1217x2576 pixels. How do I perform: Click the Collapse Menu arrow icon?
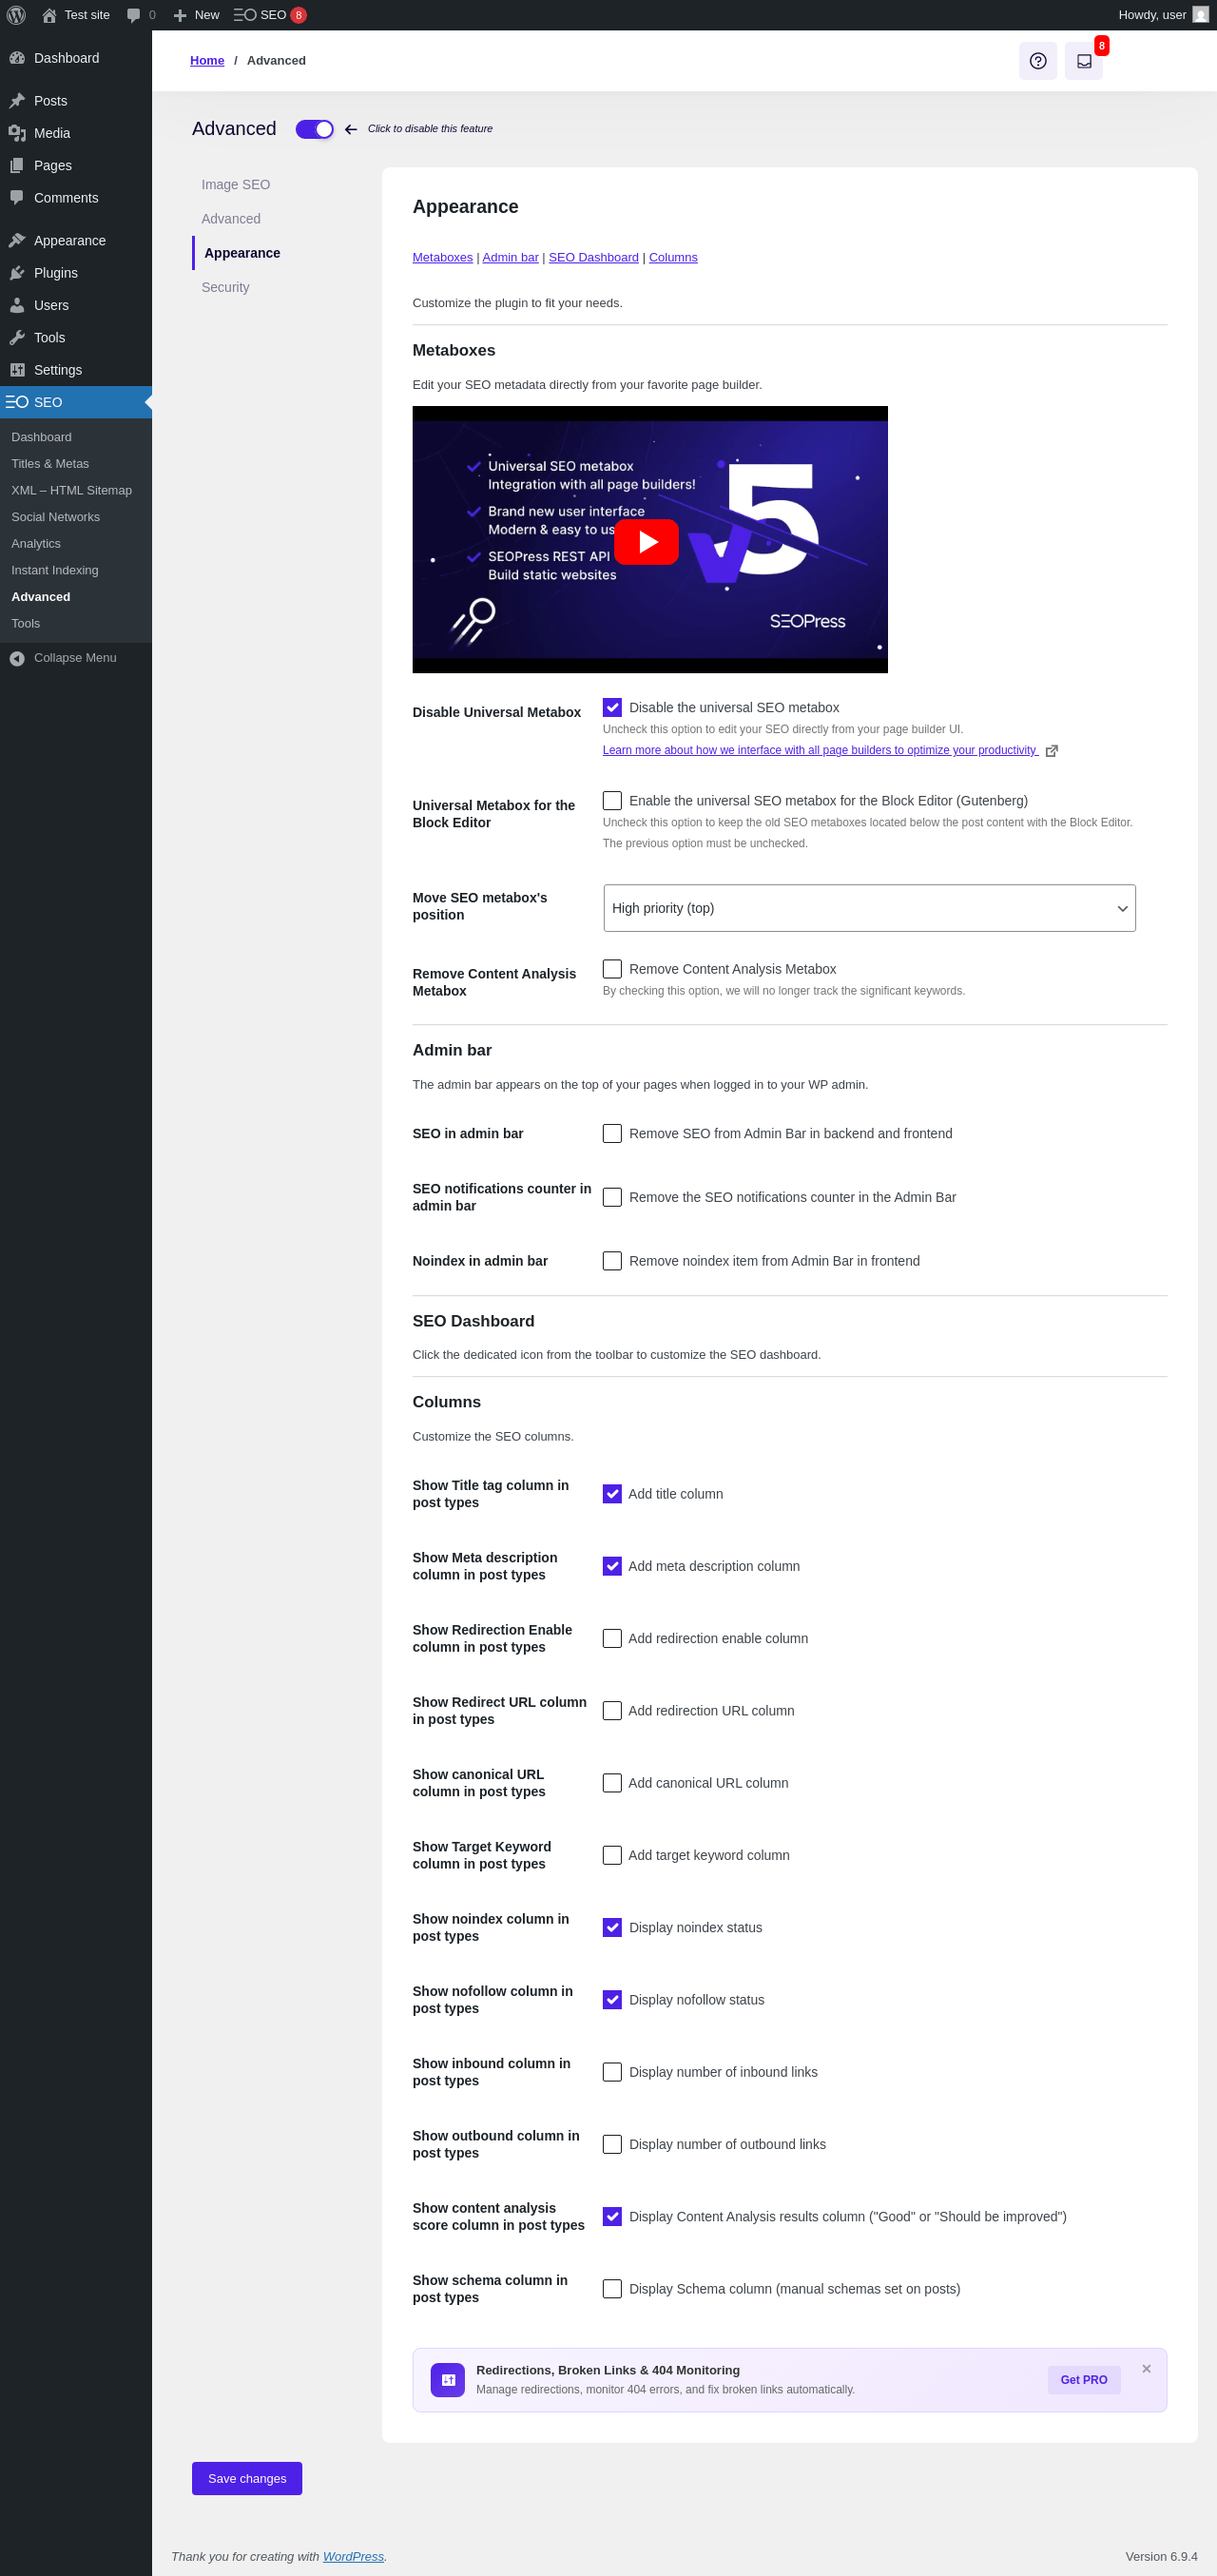(17, 658)
